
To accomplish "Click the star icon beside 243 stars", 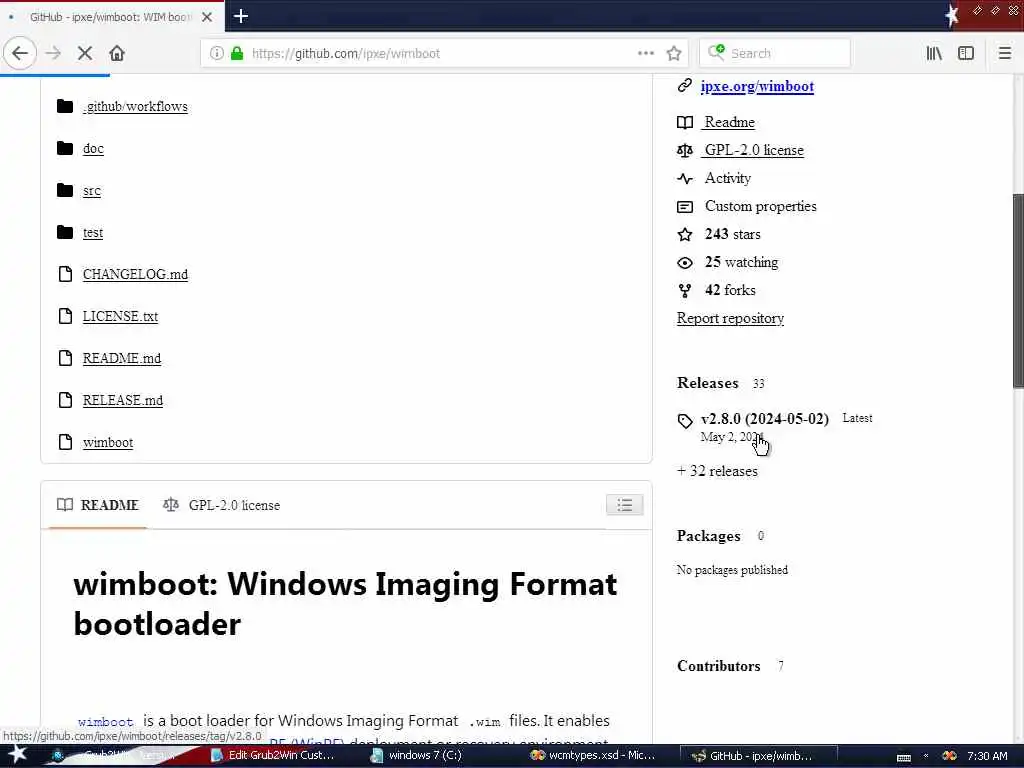I will tap(684, 234).
